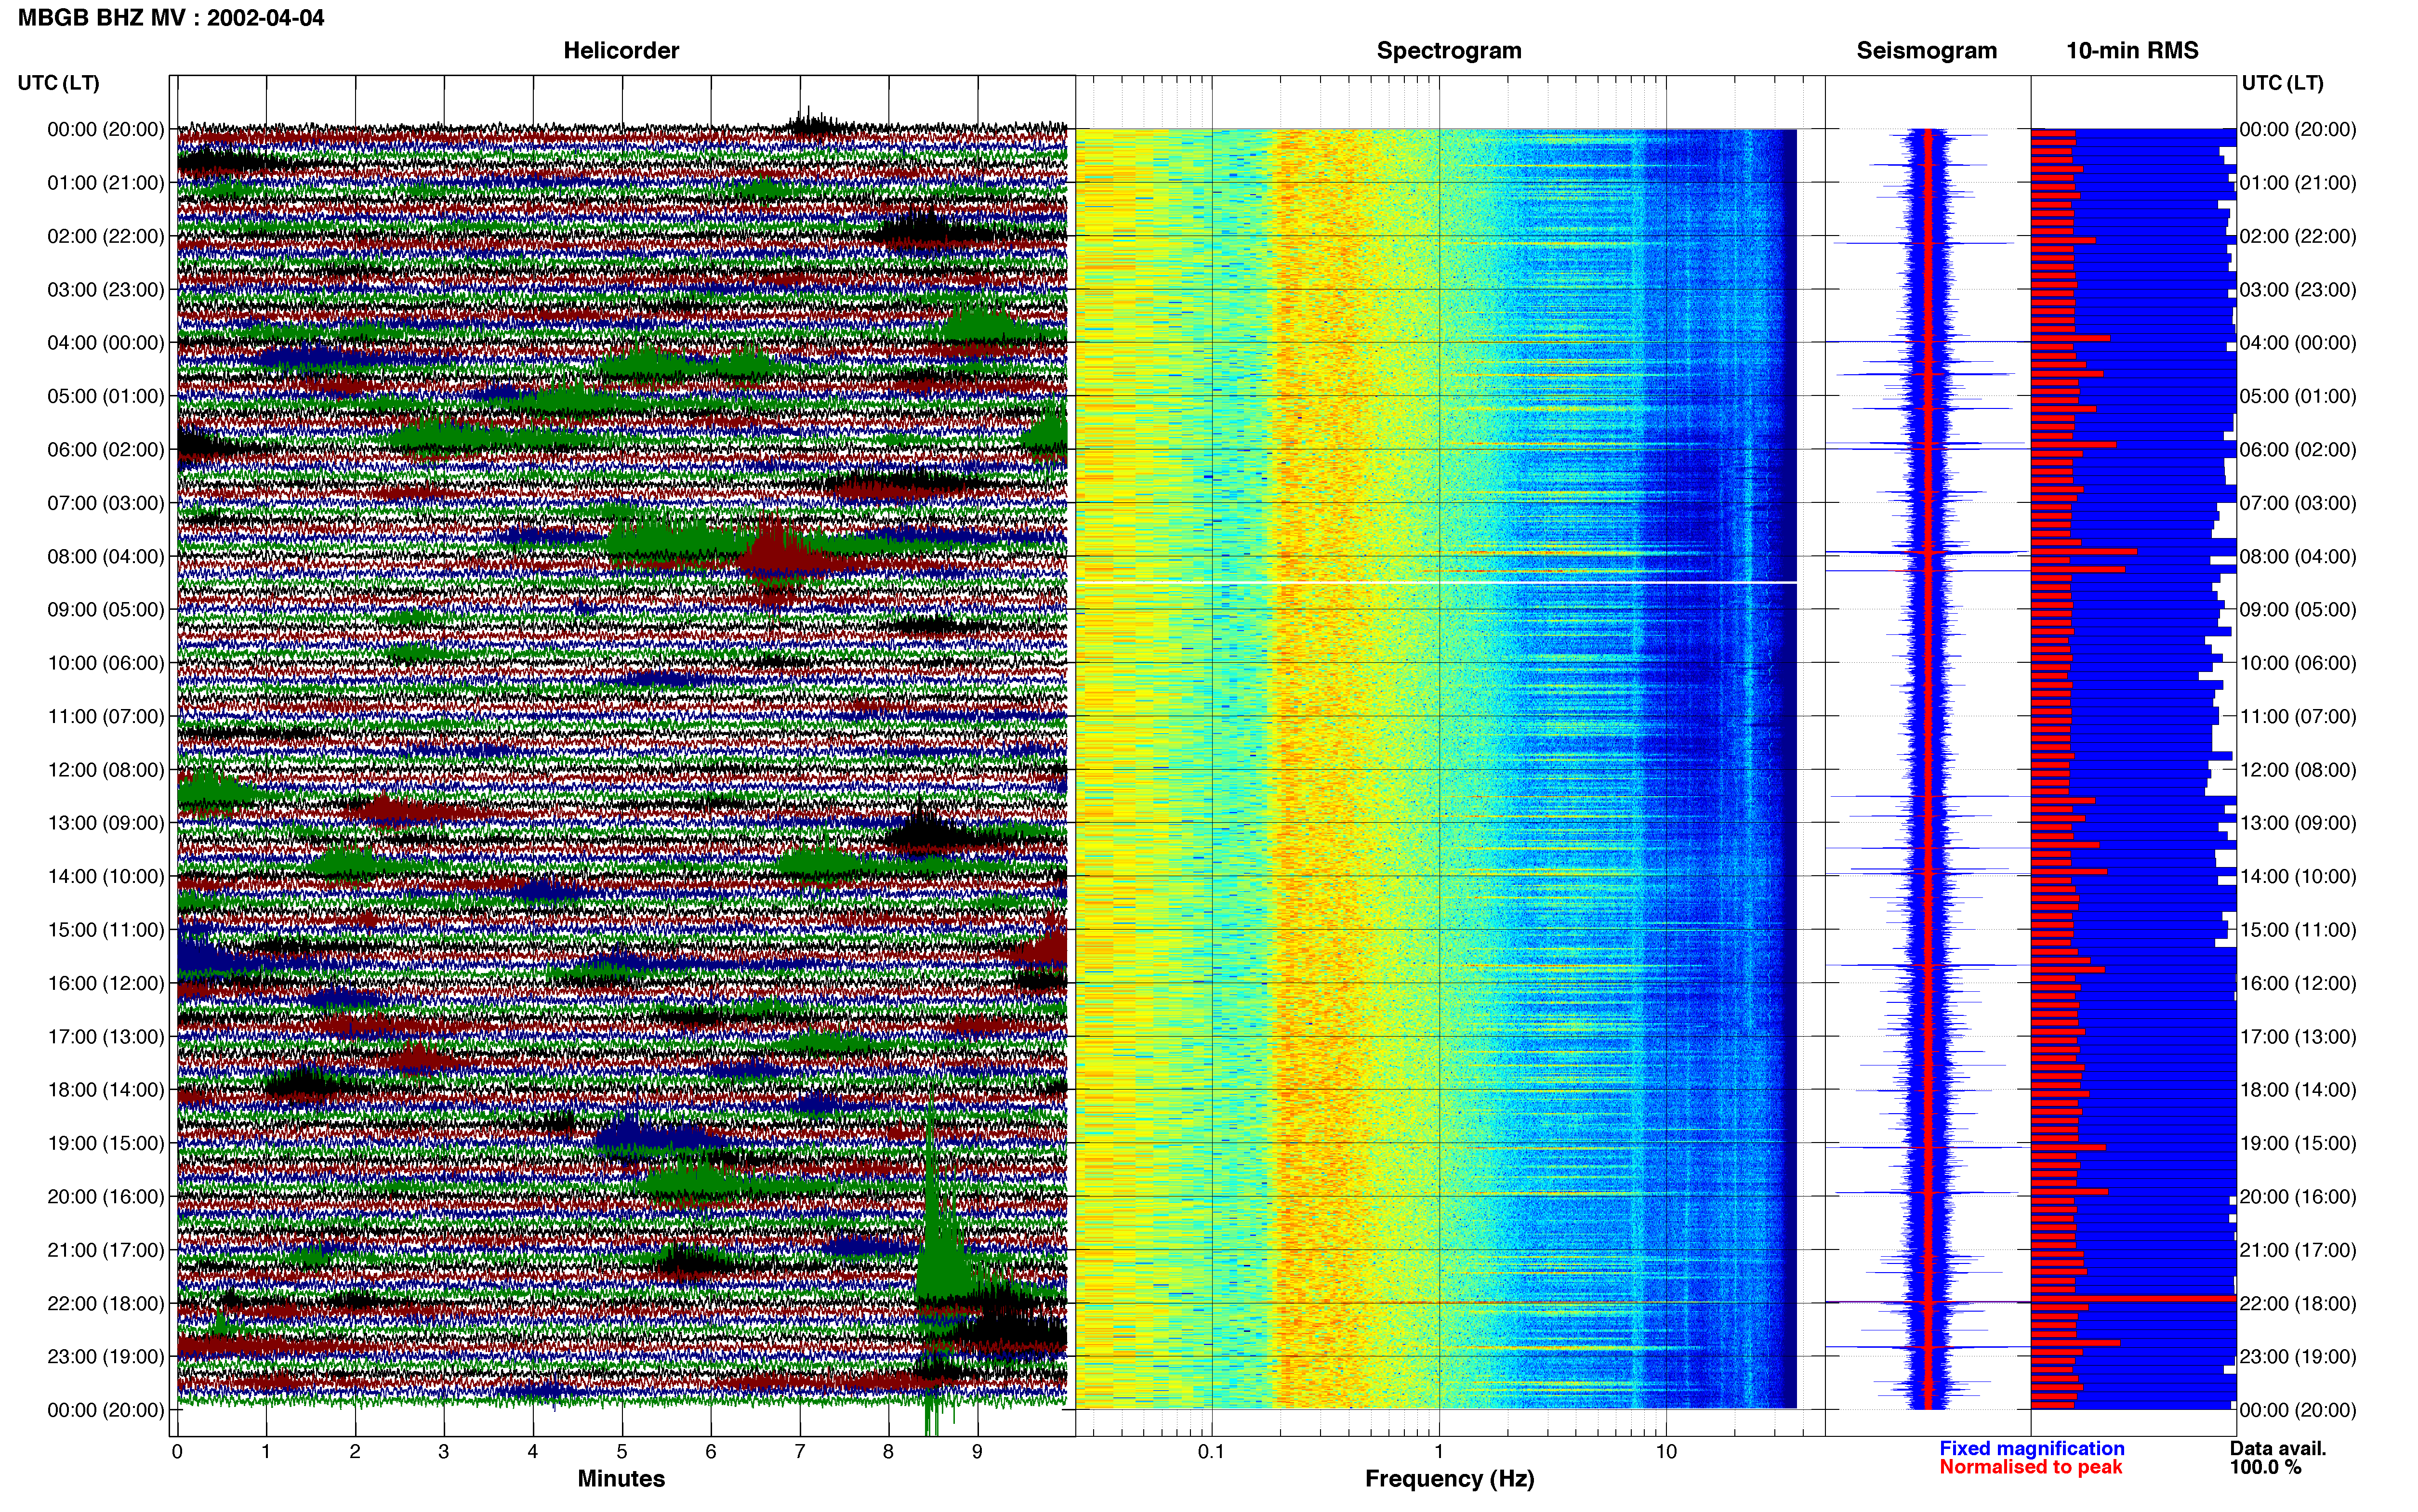This screenshot has width=2418, height=1512.
Task: Select Helicorder time label '14:00 (10:00)'
Action: (x=106, y=876)
